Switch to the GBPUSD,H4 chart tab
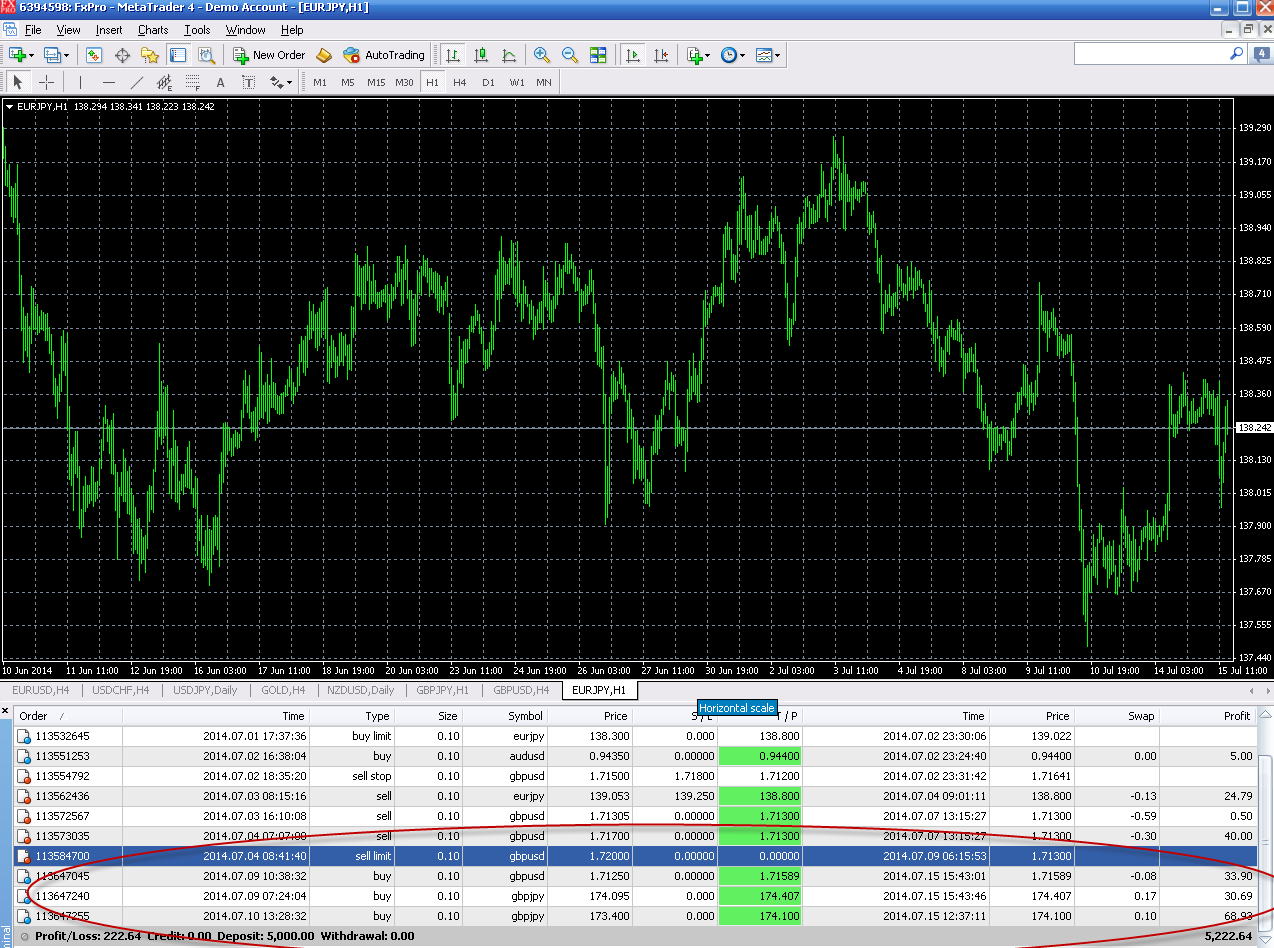The height and width of the screenshot is (948, 1274). tap(519, 690)
